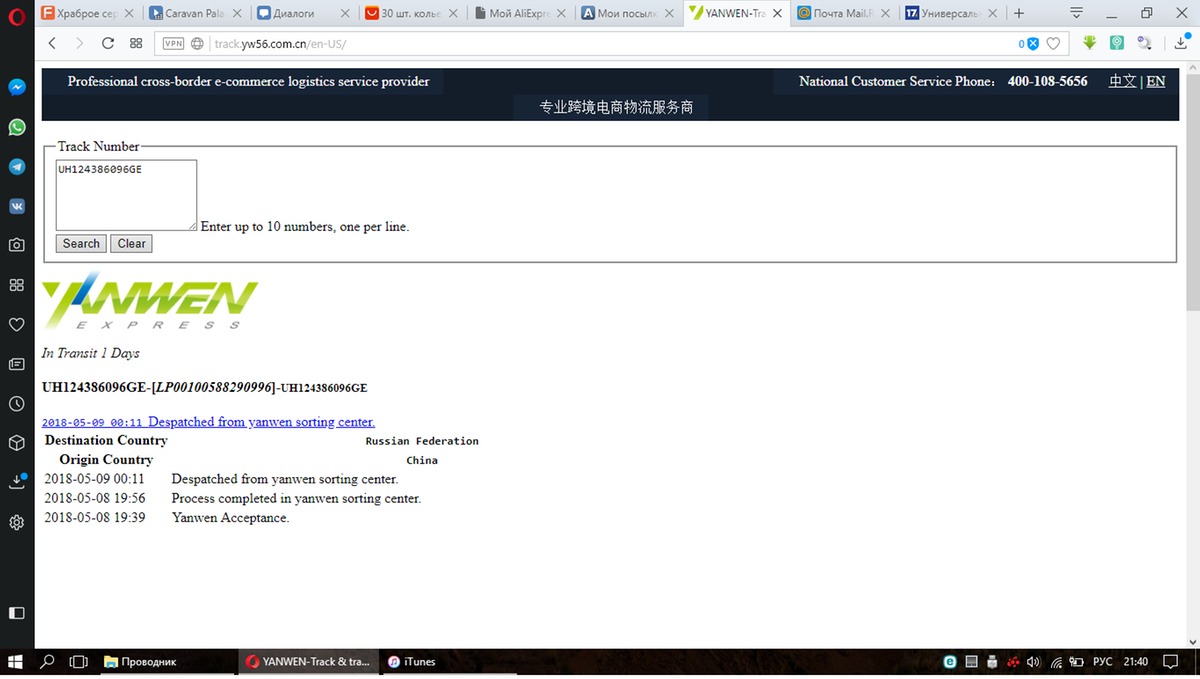Switch keyboard language РУС indicator
Image resolution: width=1200 pixels, height=679 pixels.
tap(1102, 662)
